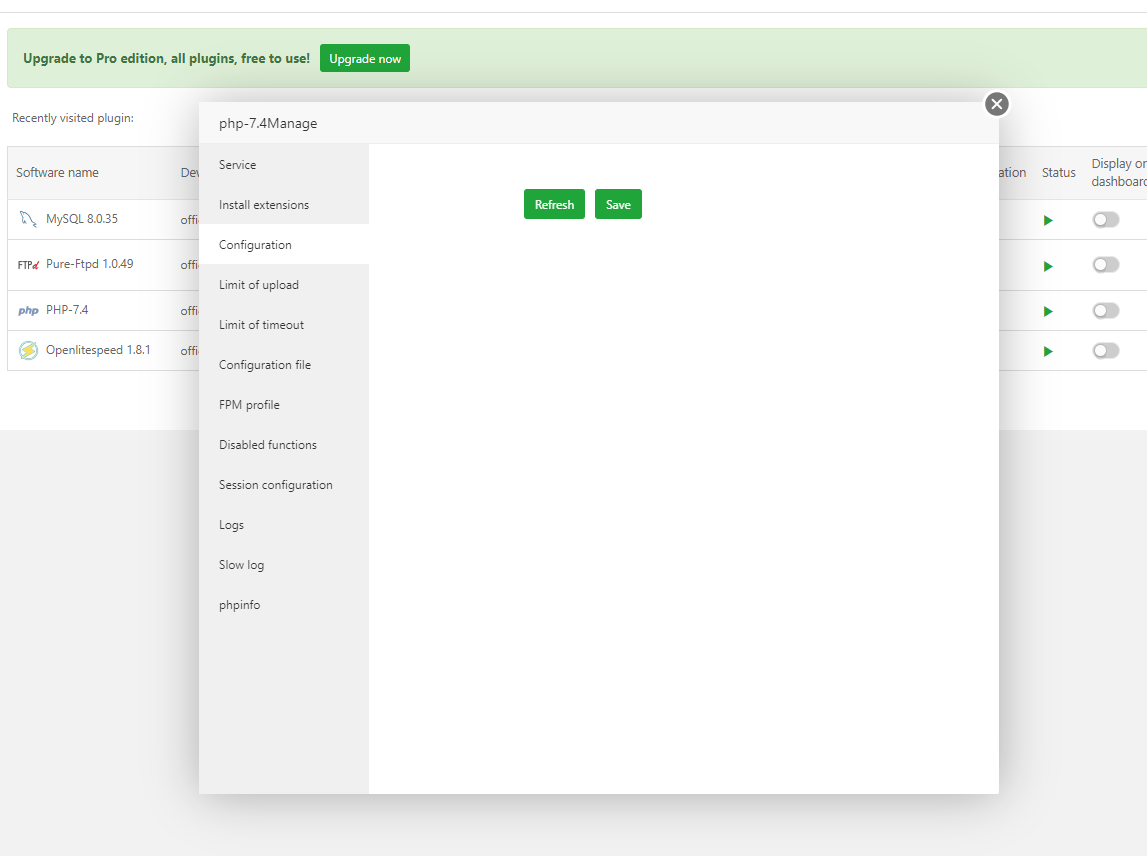Open the phpinfo section

point(239,604)
